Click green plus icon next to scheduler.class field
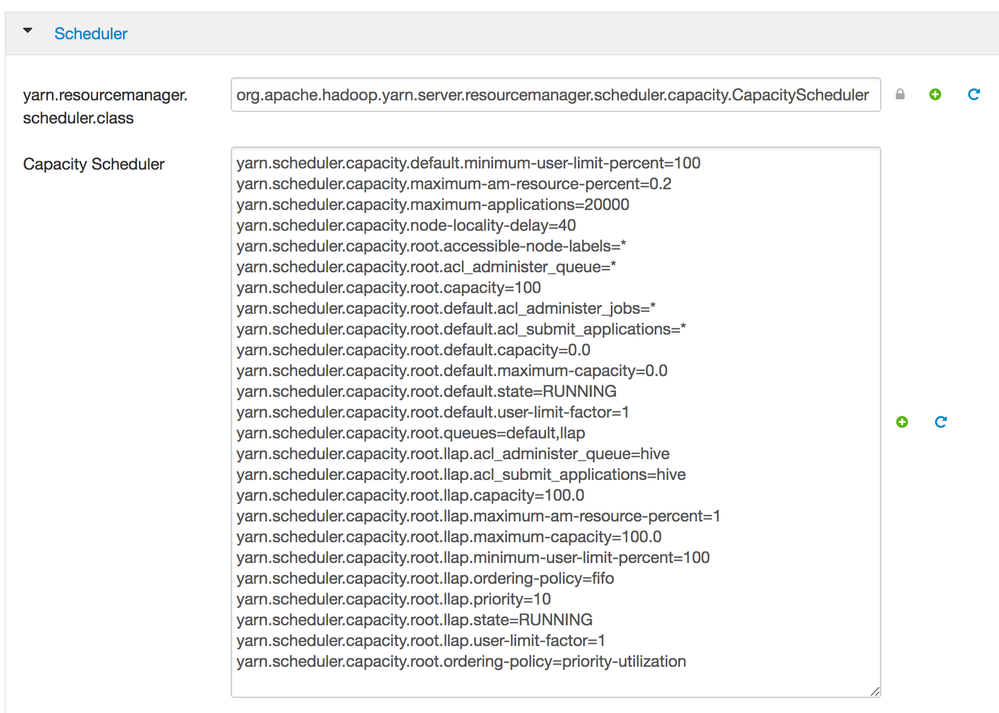The image size is (999, 713). [935, 94]
